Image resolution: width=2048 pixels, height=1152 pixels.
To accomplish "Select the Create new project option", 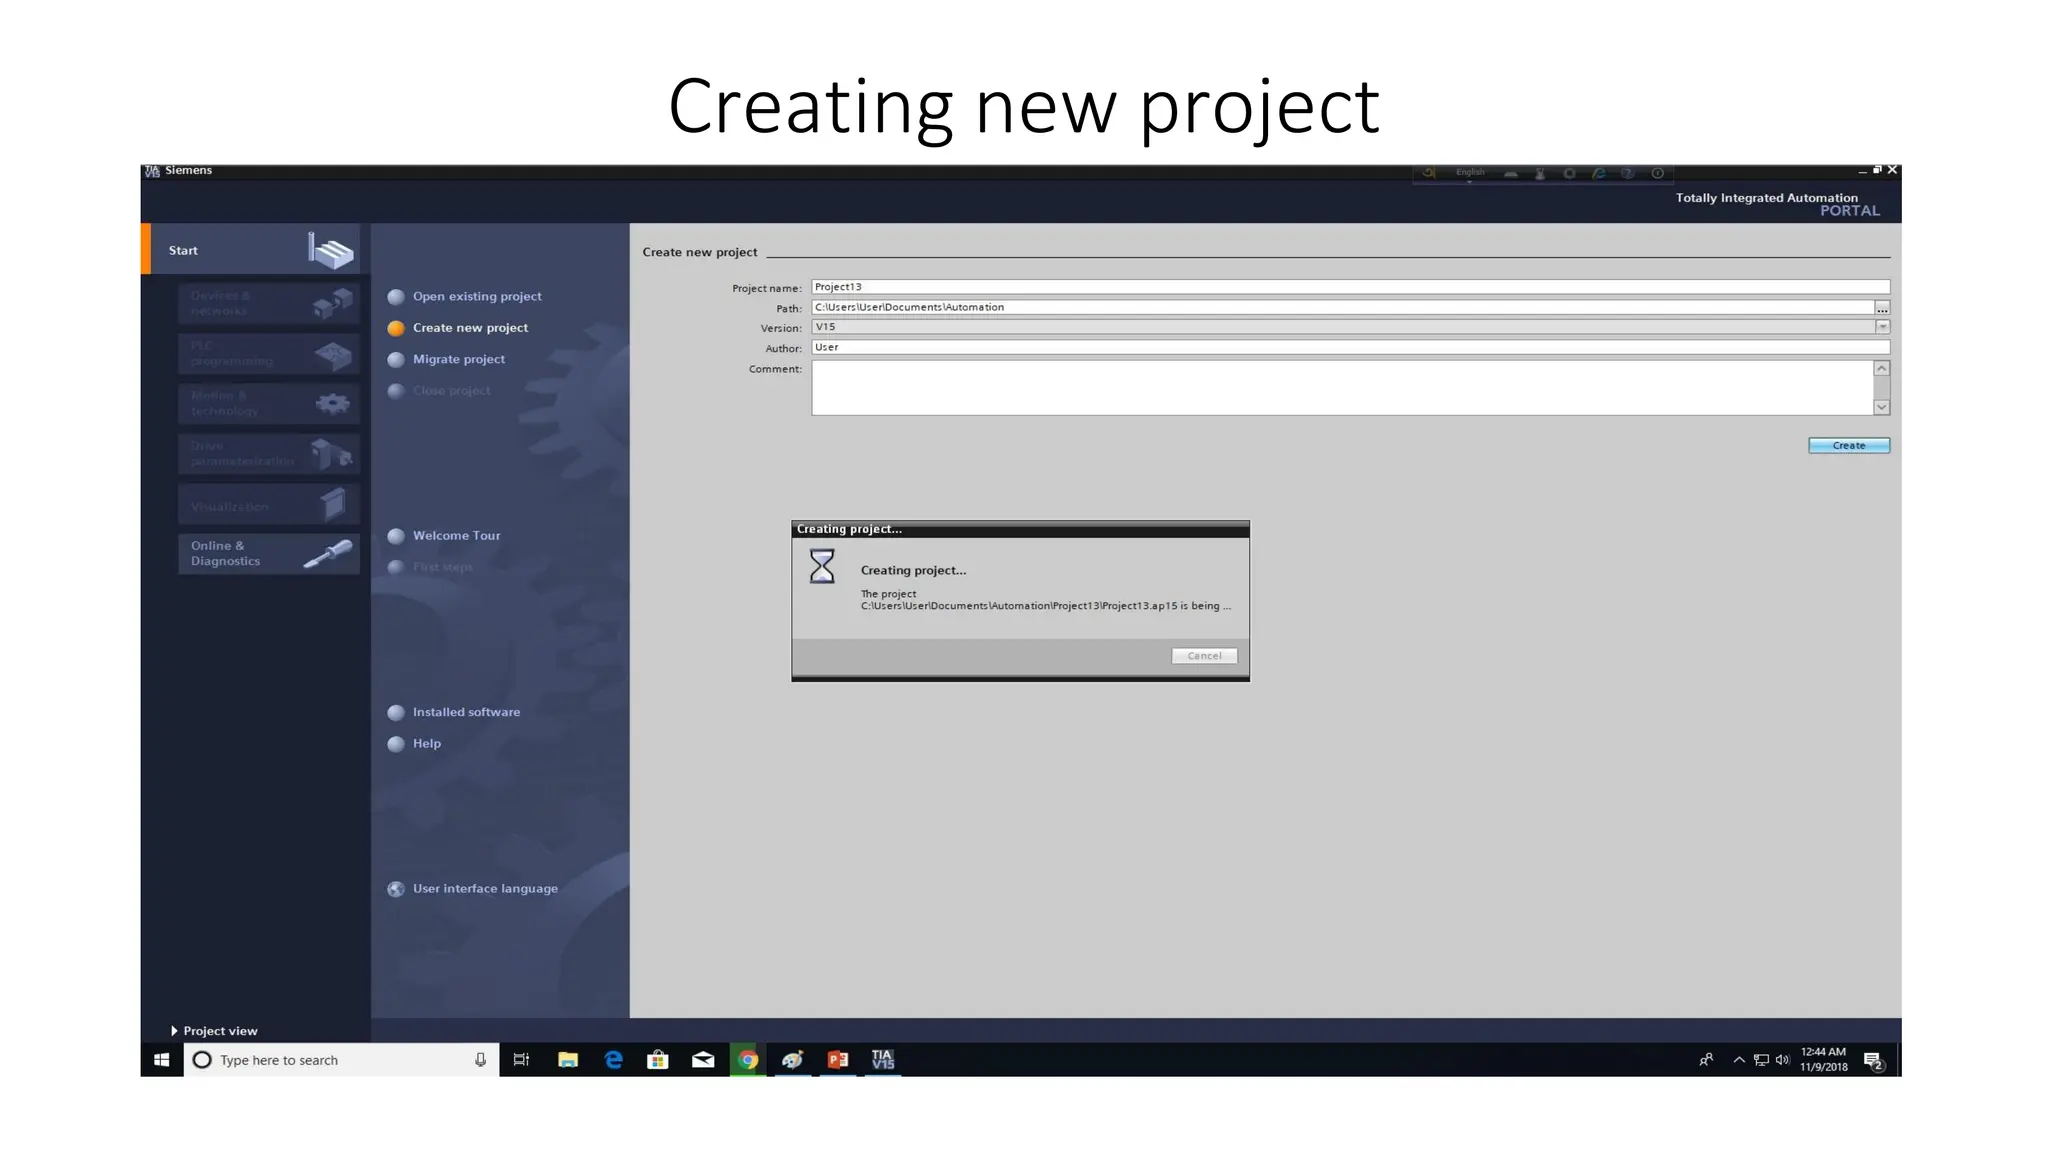I will click(470, 328).
